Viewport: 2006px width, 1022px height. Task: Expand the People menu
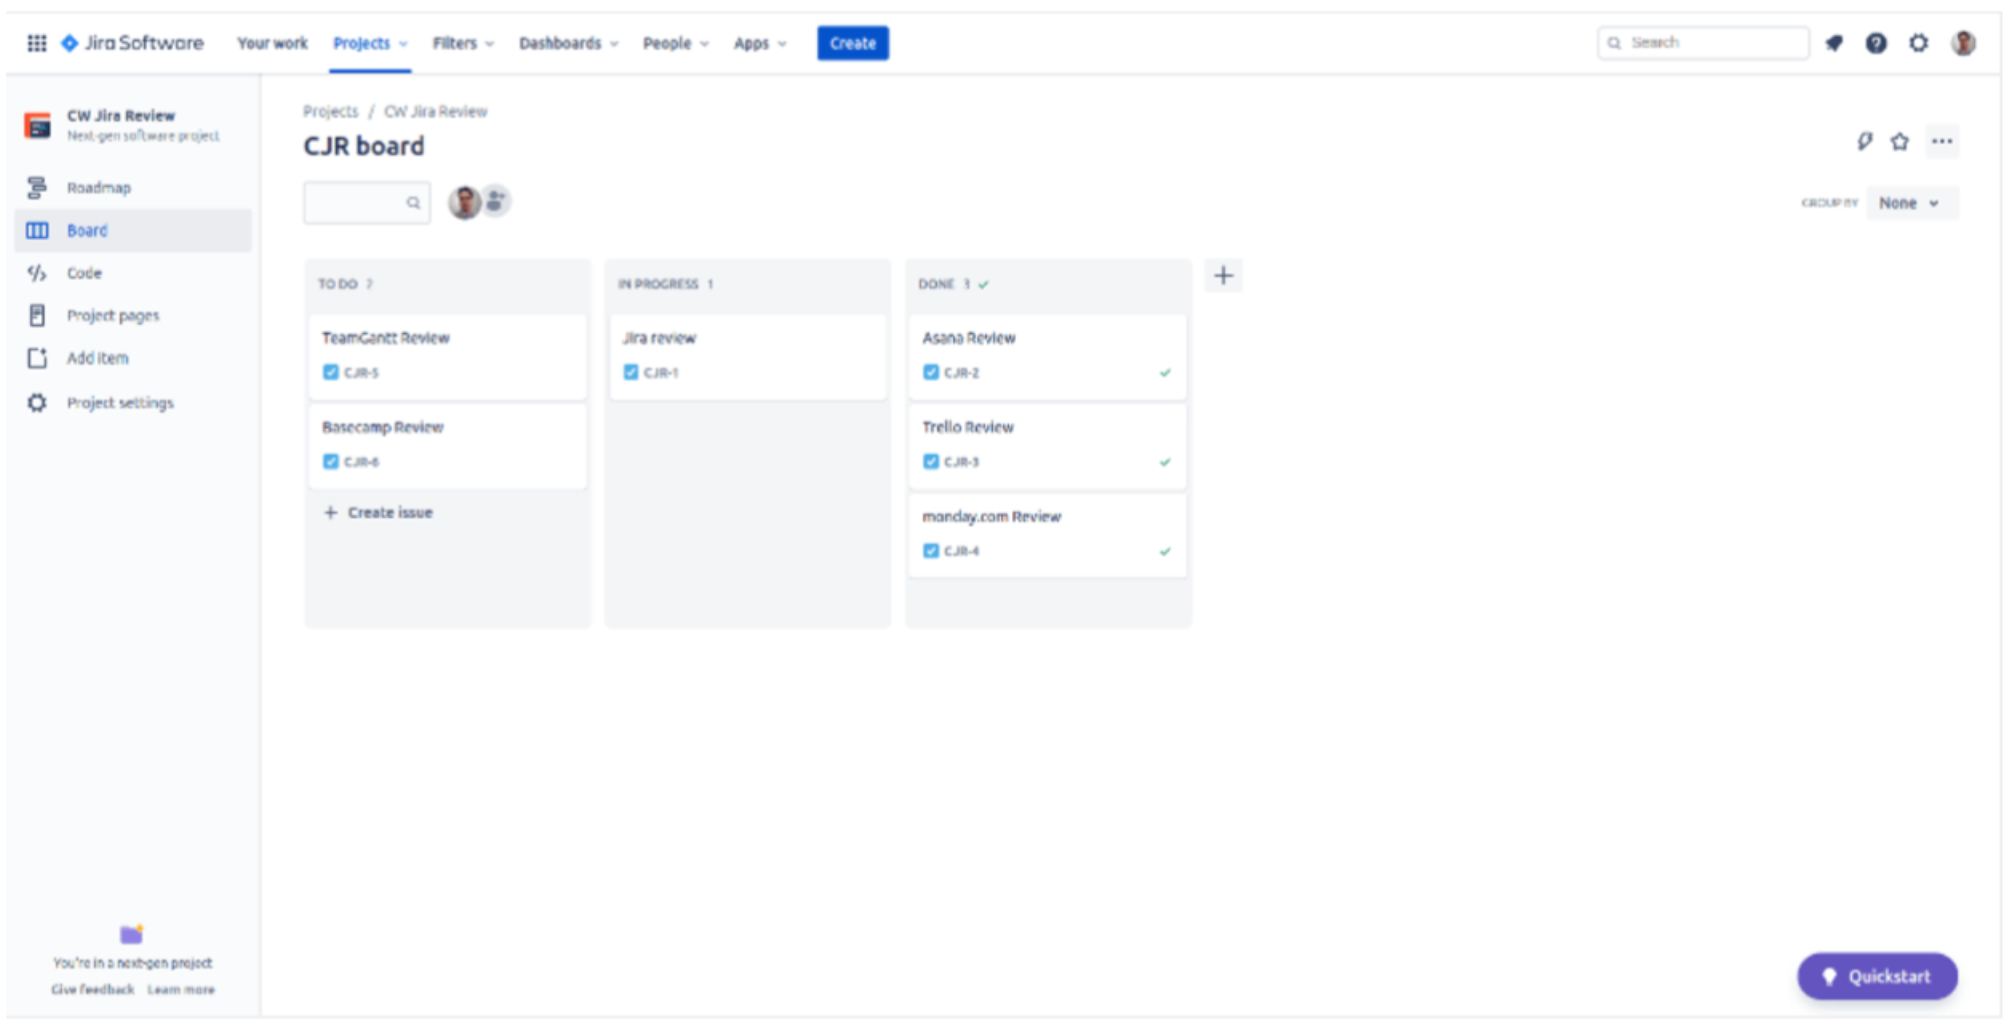tap(676, 43)
